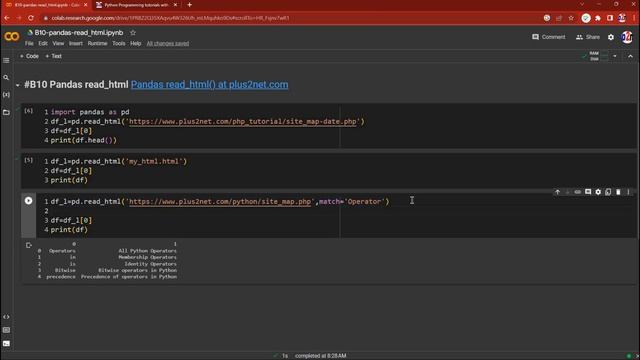Click the 'import pandas as pd' code line
Image resolution: width=640 pixels, height=360 pixels.
coord(90,112)
